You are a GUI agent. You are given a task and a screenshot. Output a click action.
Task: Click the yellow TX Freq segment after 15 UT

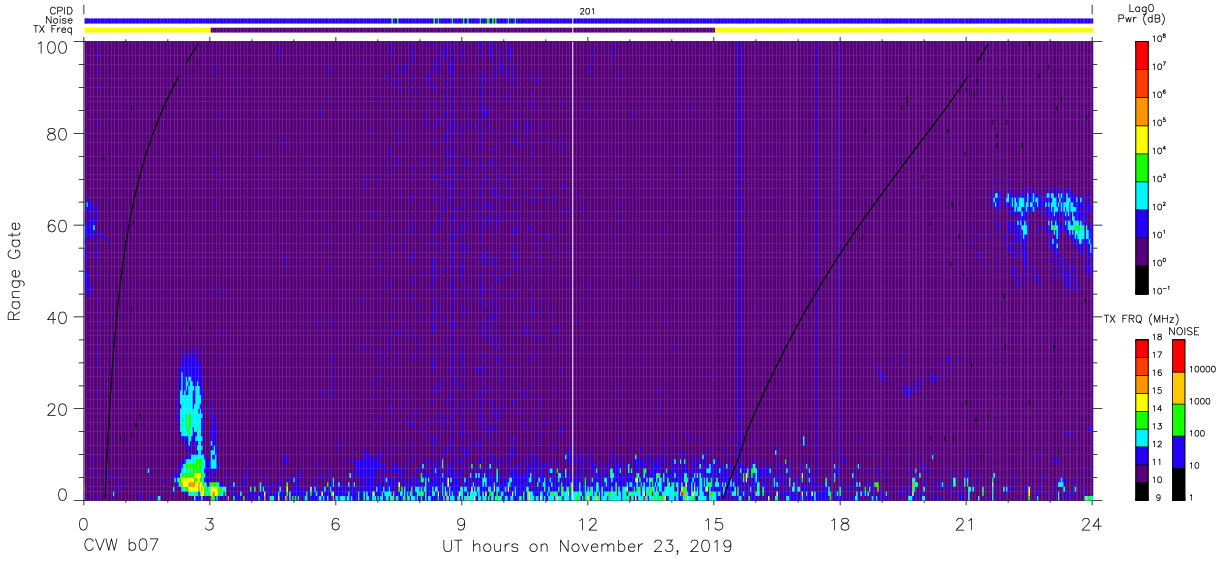point(903,29)
